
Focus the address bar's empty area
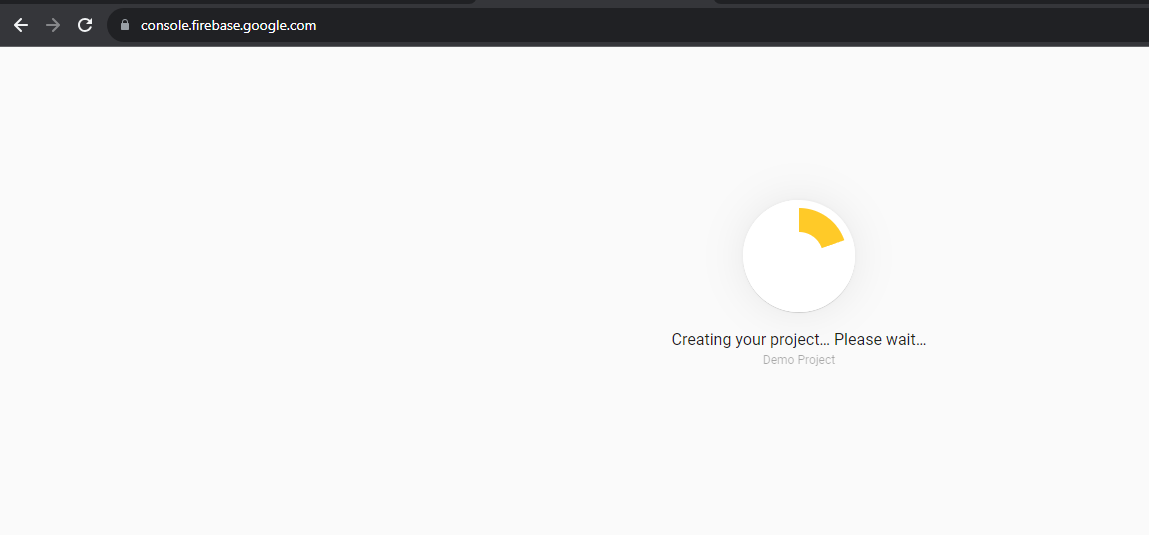point(700,25)
